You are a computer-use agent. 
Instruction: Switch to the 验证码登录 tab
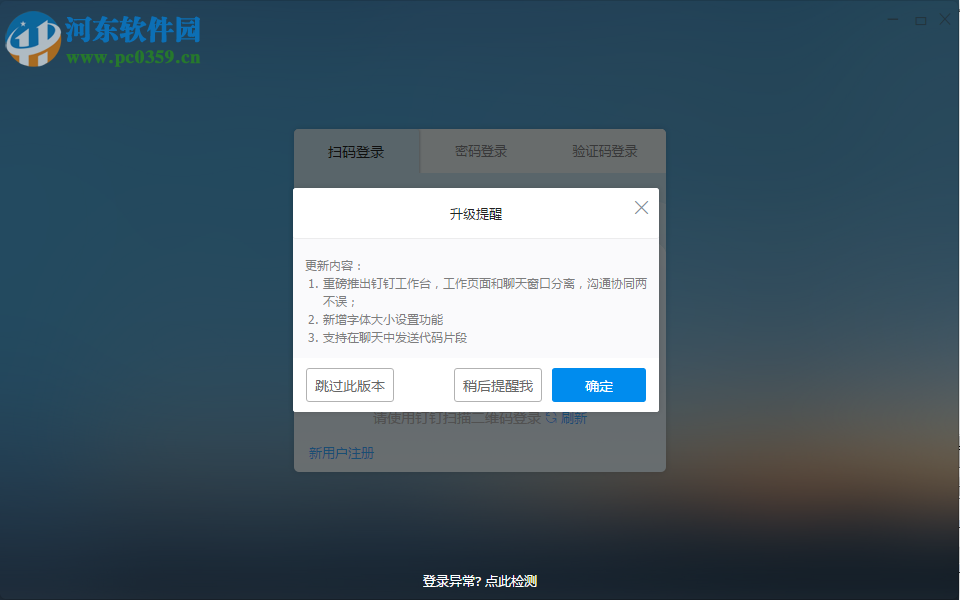point(605,151)
